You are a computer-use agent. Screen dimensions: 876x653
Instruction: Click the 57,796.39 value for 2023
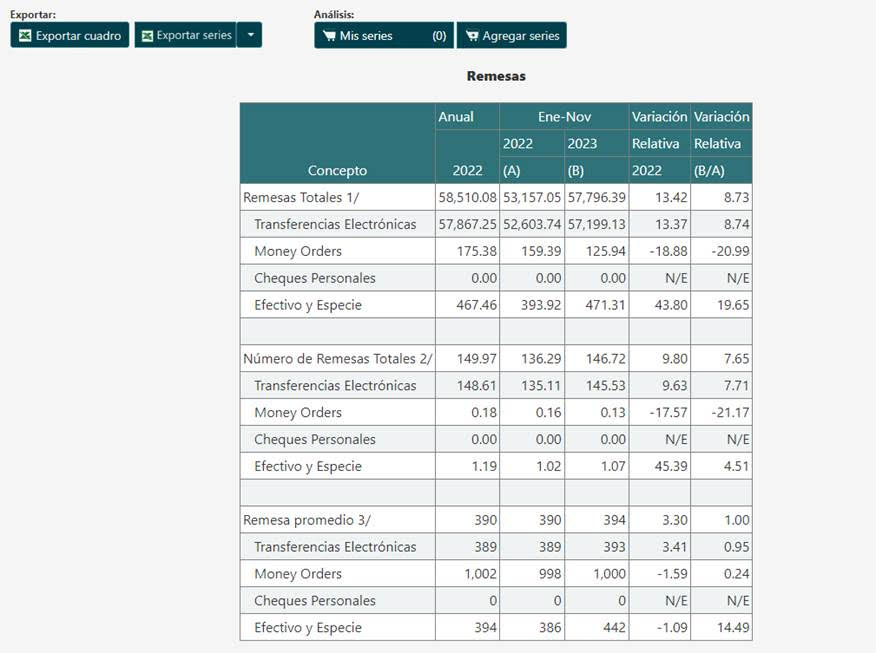coord(596,198)
